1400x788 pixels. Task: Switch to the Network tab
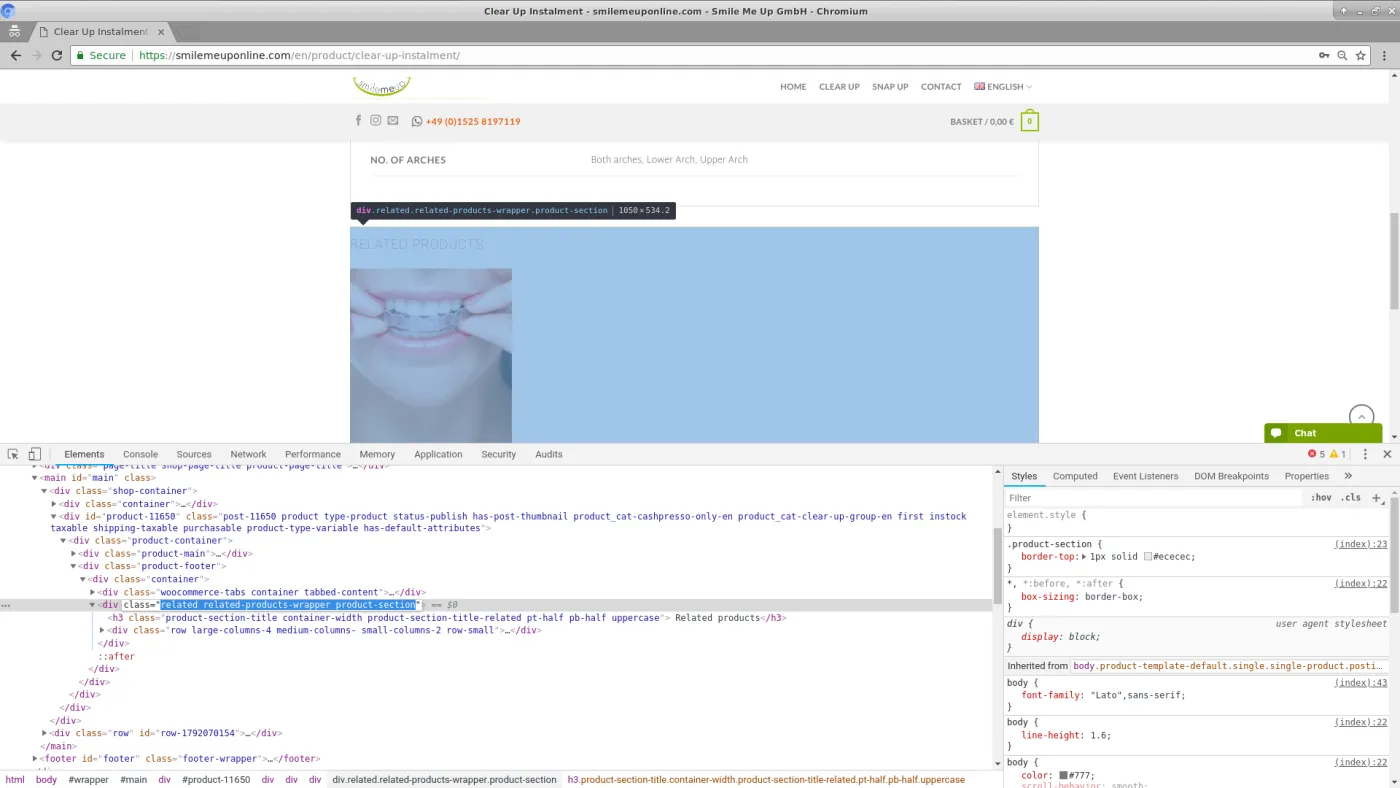pos(248,454)
